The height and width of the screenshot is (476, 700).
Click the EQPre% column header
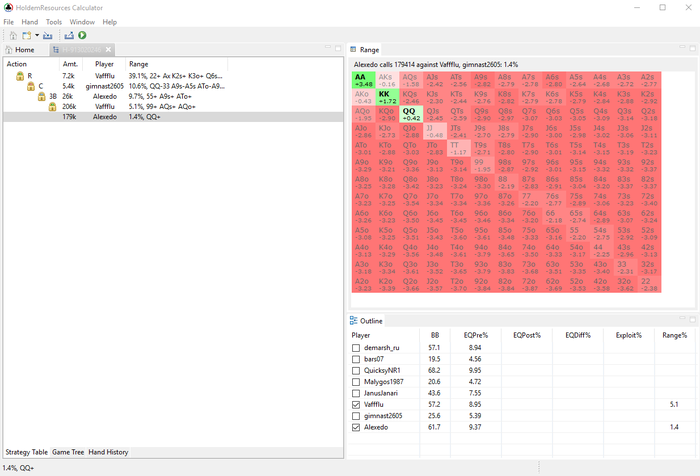[475, 335]
